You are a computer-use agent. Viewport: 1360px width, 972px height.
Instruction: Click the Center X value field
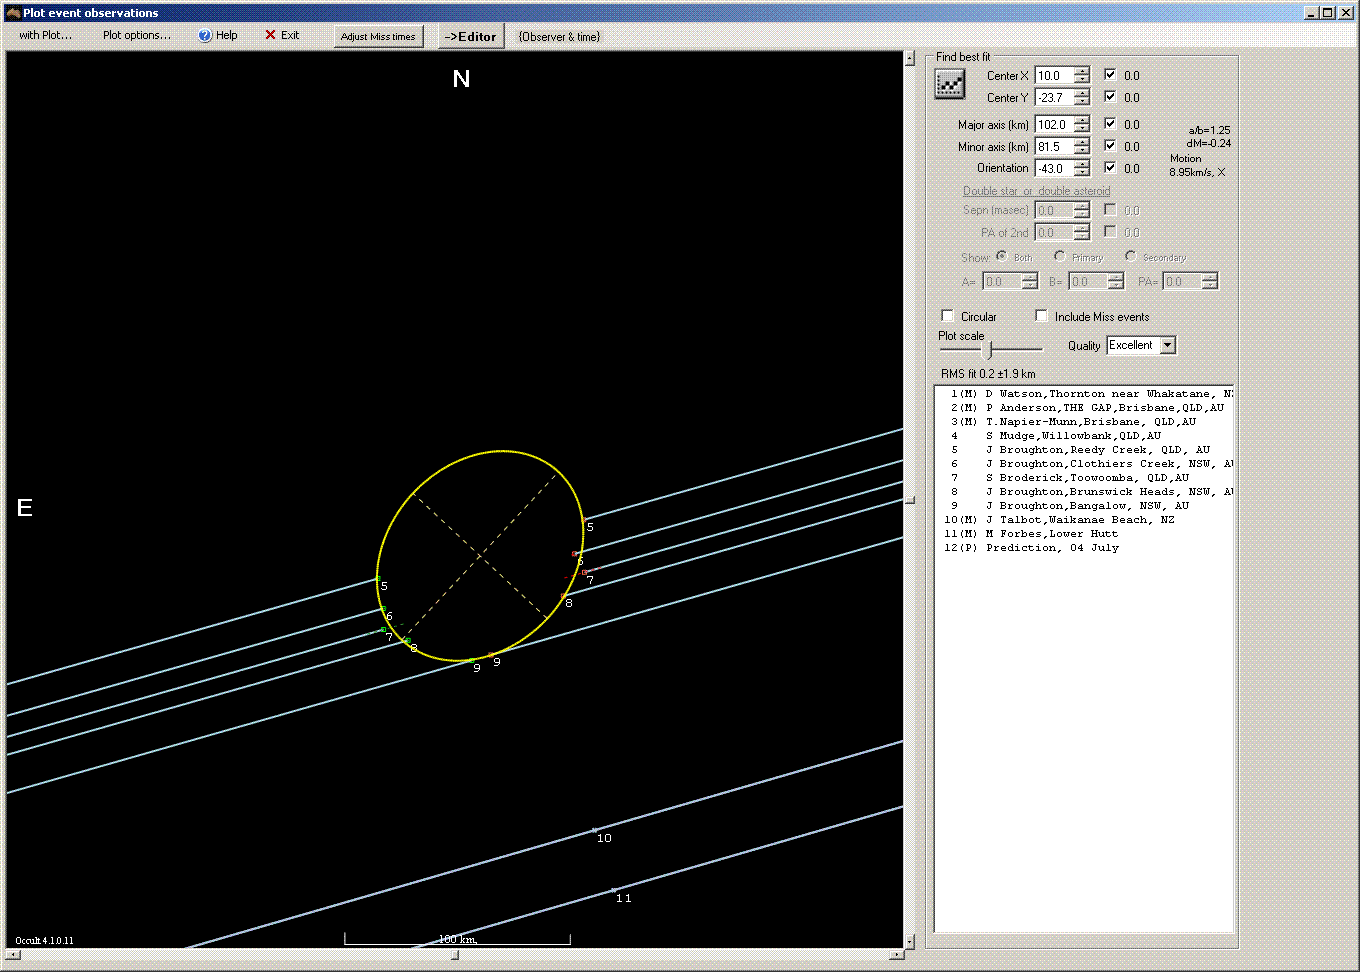pos(1054,75)
